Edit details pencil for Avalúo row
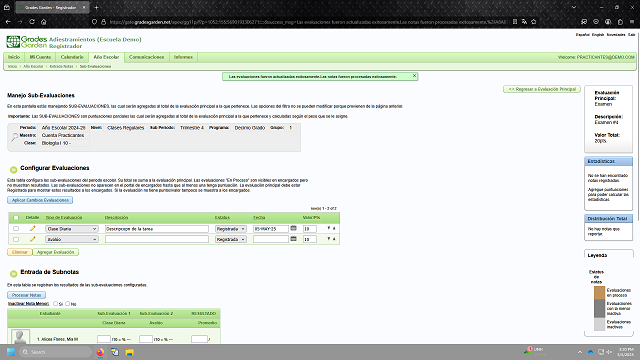The width and height of the screenshot is (640, 360). pyautogui.click(x=33, y=239)
